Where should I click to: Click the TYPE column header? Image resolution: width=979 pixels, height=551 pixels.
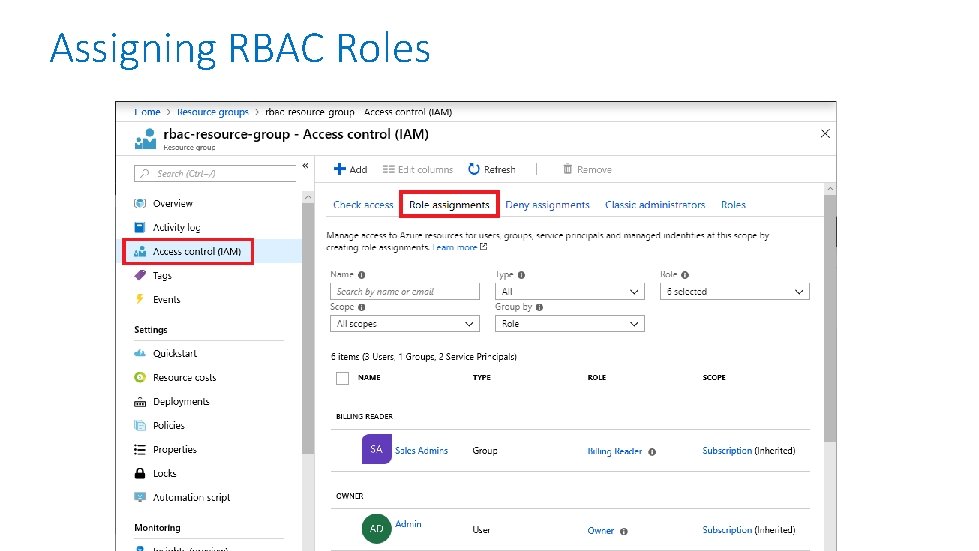[x=481, y=378]
